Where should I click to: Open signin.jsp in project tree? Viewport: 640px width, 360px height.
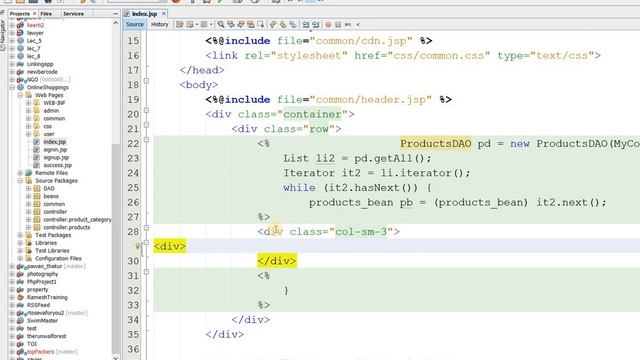[55, 150]
